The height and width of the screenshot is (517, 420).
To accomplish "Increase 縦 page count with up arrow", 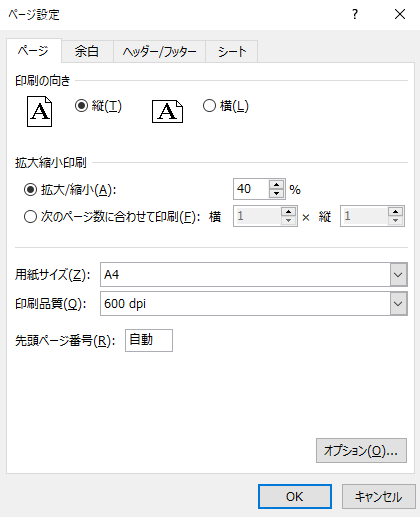I will 396,212.
